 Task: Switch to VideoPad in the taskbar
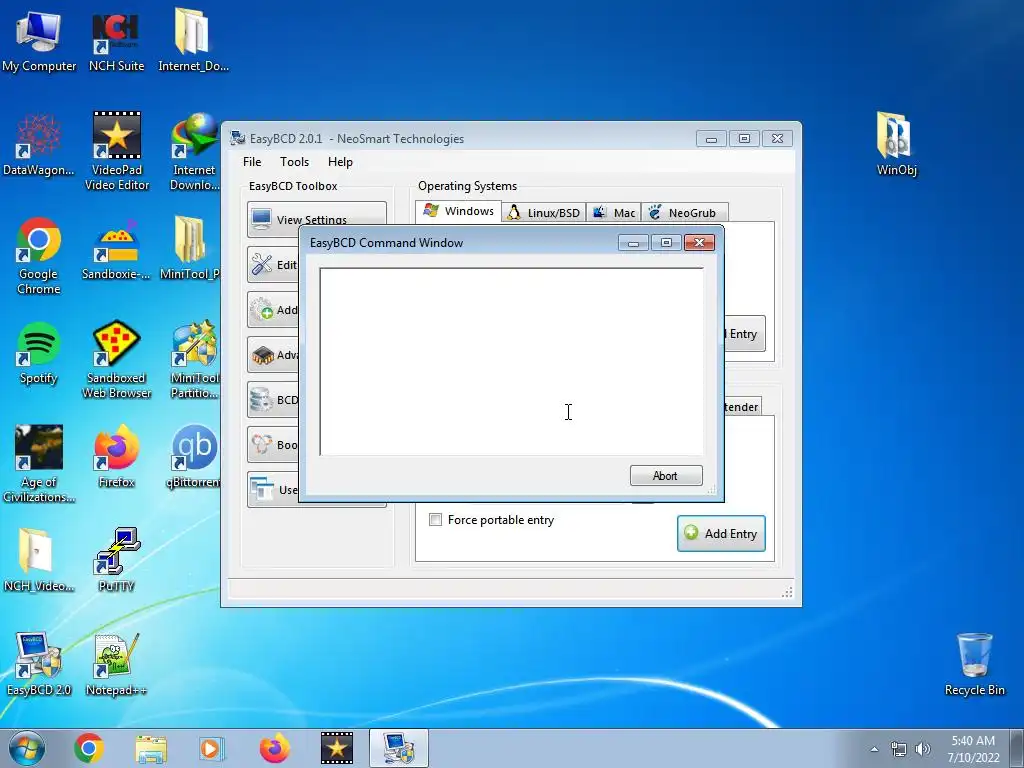tap(336, 748)
